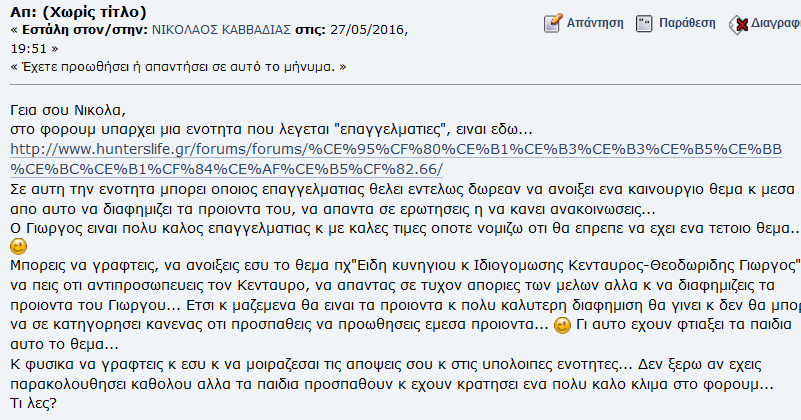
Task: Click the red X Διαγραφή icon
Action: (x=739, y=24)
